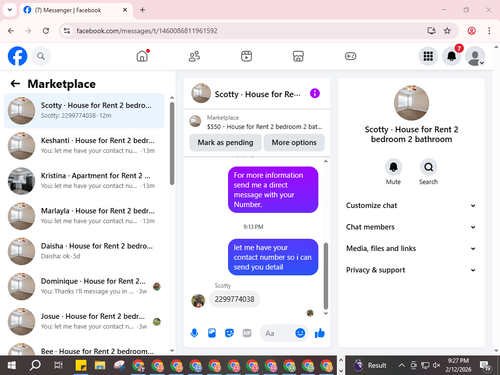The image size is (500, 375).
Task: Choose a GIF with the GIF icon
Action: [x=247, y=333]
